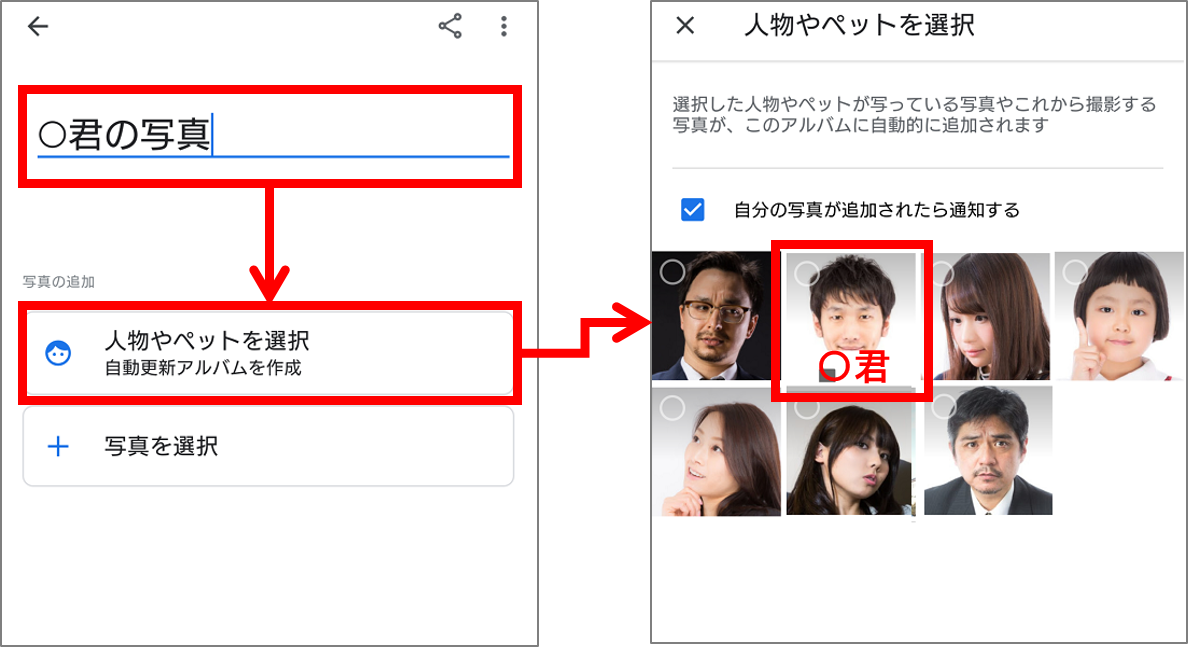Close the 人物やペットを選択 screen with the X
Screen dimensions: 1188x647
[x=685, y=26]
